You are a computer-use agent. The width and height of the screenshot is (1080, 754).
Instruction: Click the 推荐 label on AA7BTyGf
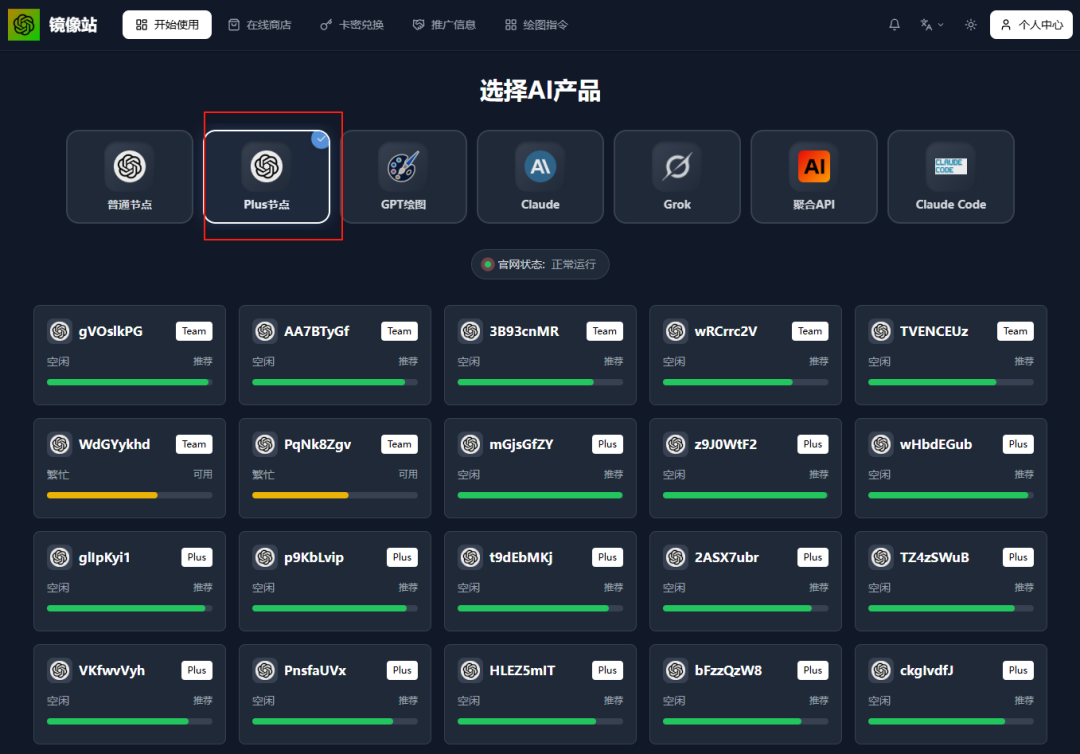pyautogui.click(x=408, y=362)
